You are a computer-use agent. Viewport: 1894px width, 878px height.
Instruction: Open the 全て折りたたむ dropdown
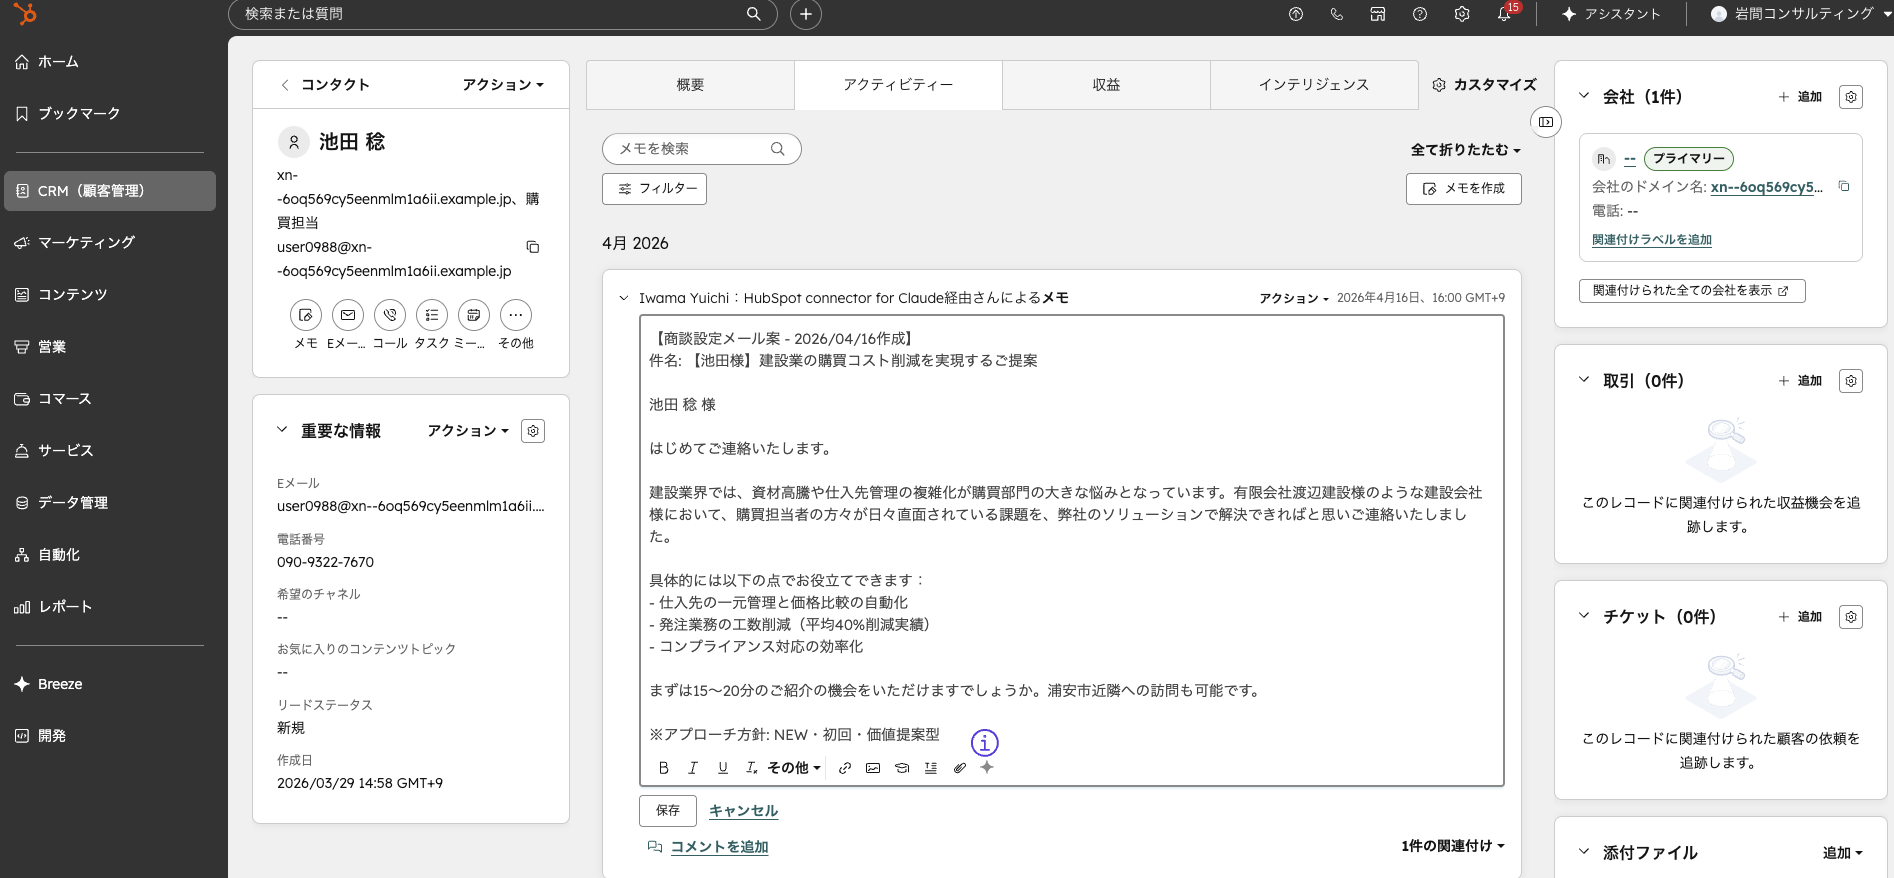click(1465, 150)
